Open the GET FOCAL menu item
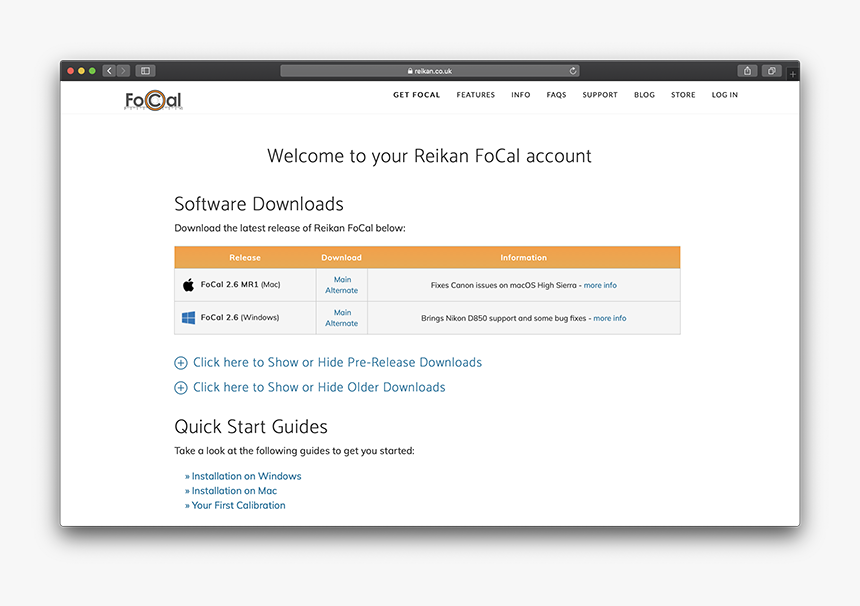860x606 pixels. coord(415,95)
